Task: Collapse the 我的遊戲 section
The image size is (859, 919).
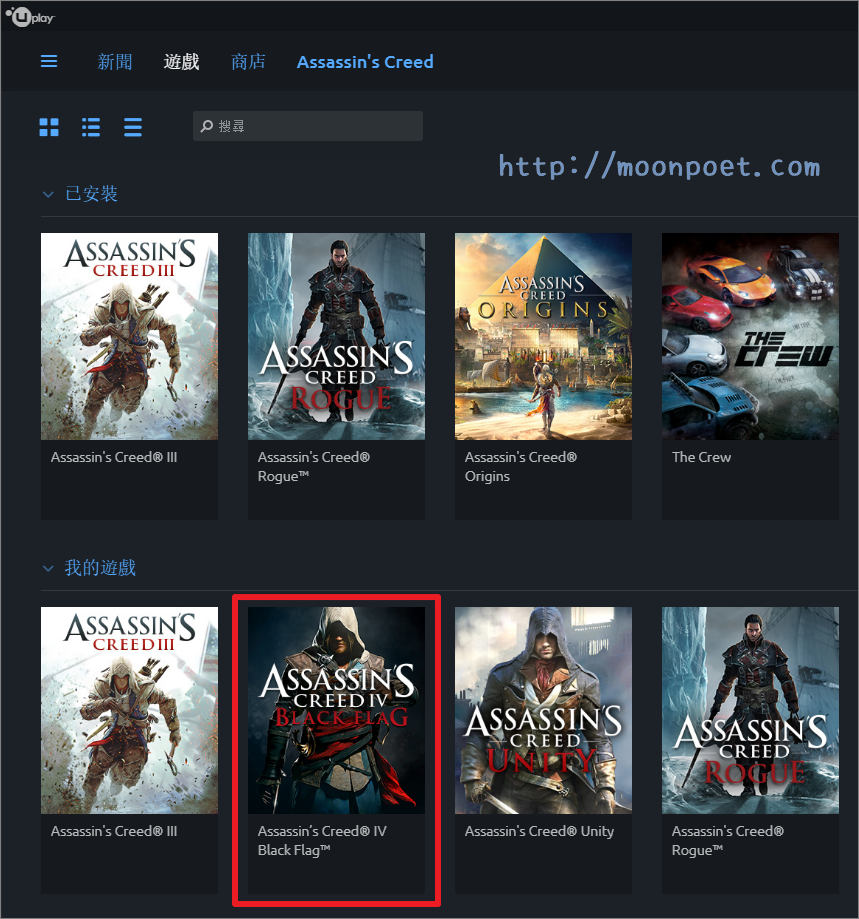Action: pyautogui.click(x=47, y=567)
